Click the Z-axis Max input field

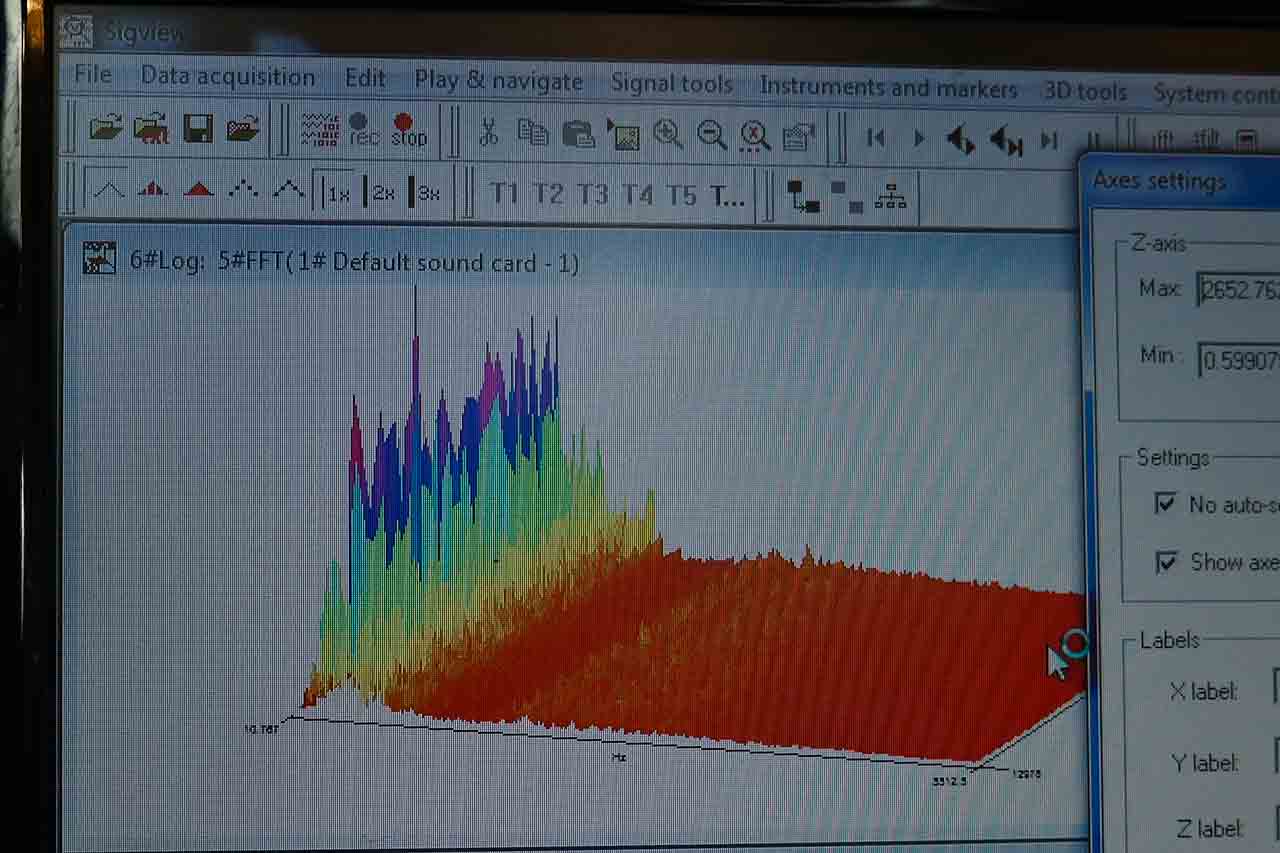pyautogui.click(x=1238, y=291)
